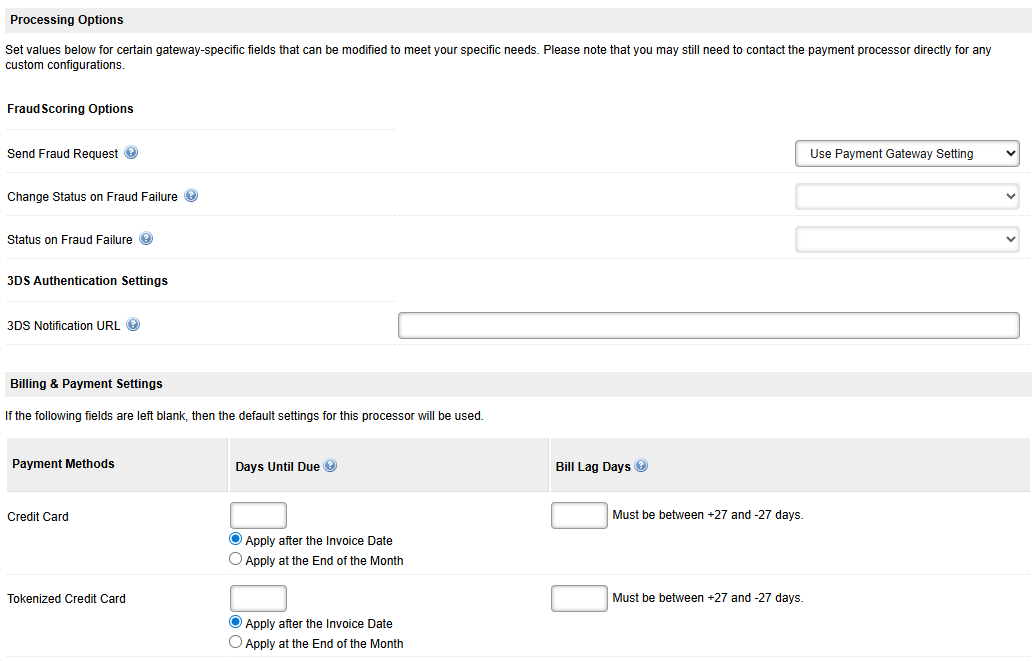Click the Processing Options section header

pos(67,19)
